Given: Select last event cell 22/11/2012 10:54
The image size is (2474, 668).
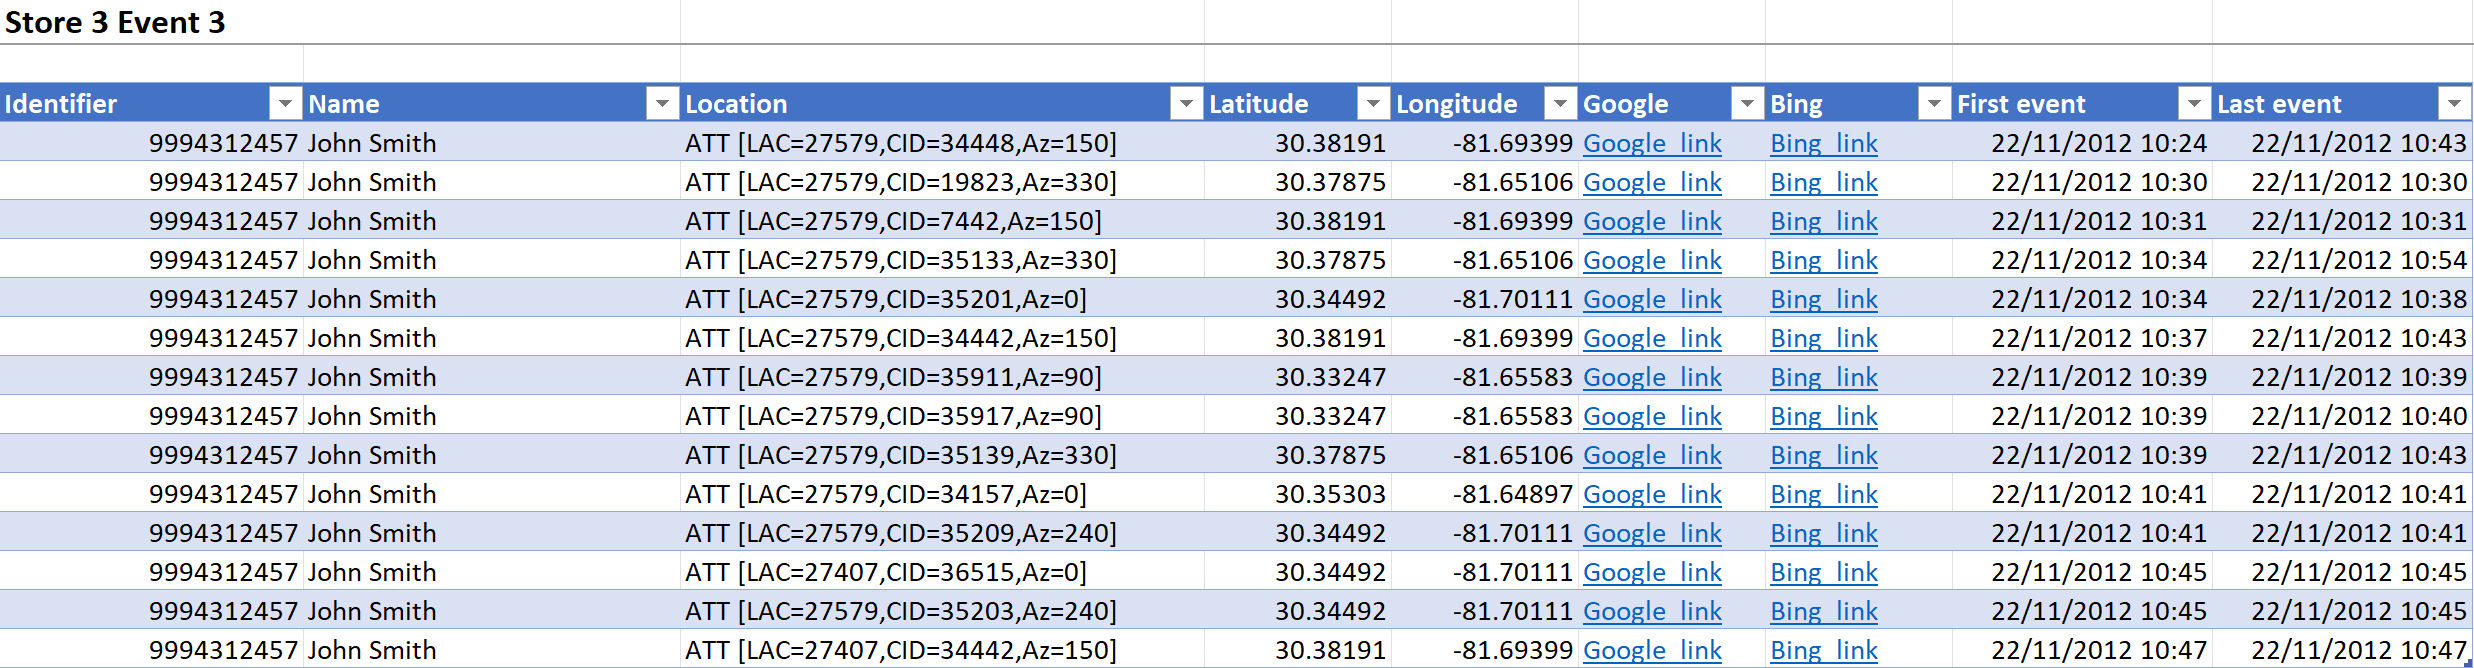Looking at the screenshot, I should pos(2358,260).
